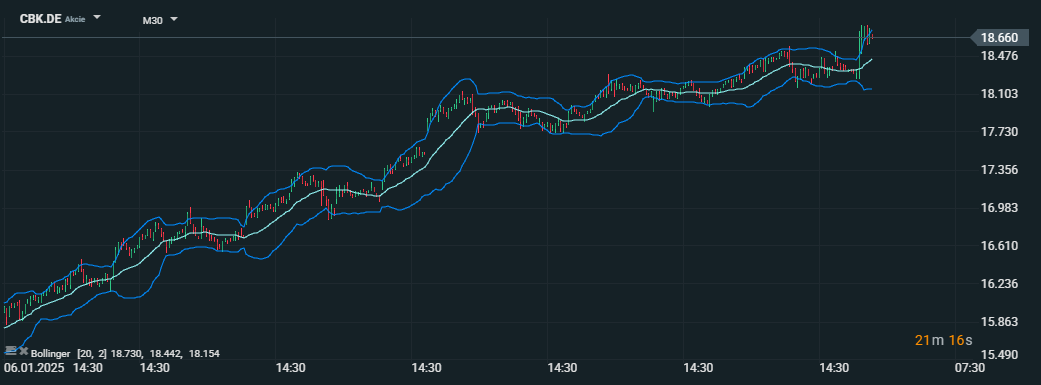Click the 07:30 time axis label

coord(969,368)
